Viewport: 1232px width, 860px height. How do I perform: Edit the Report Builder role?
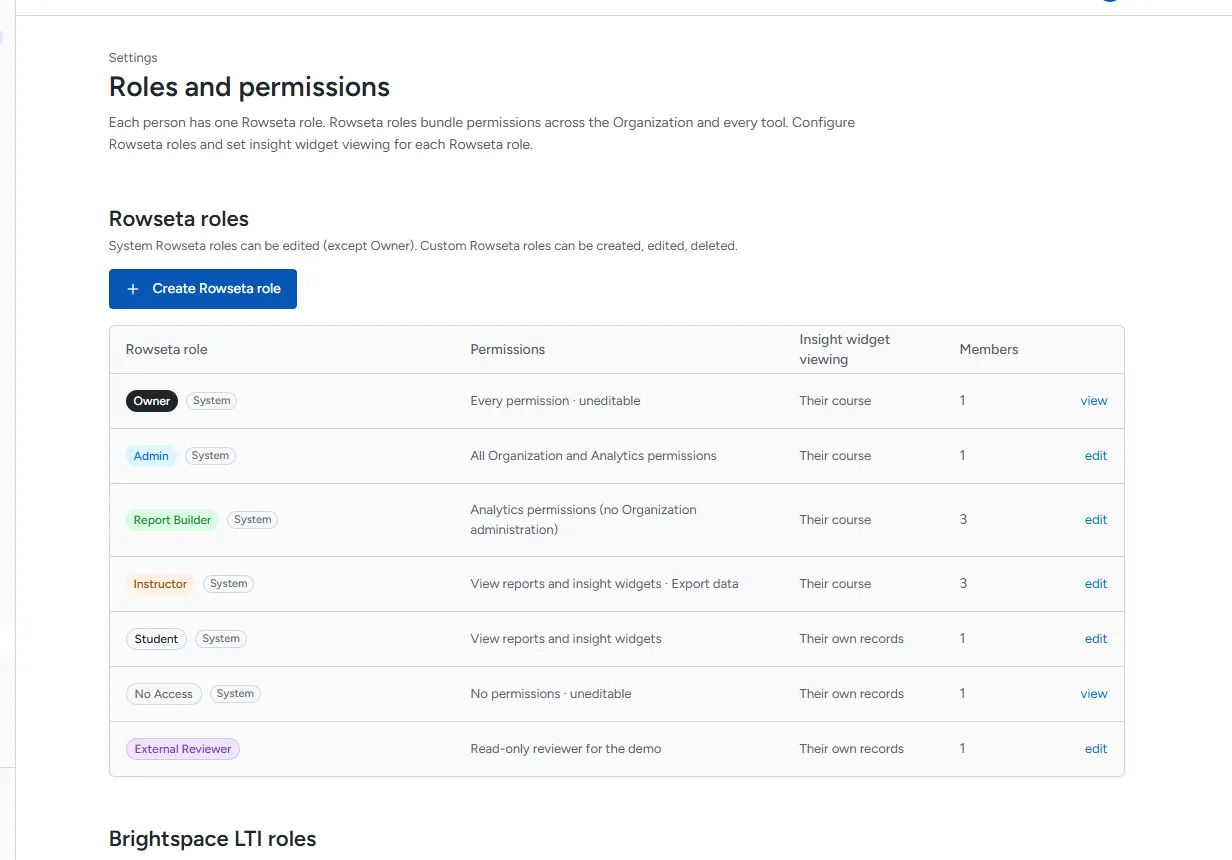coord(1096,520)
